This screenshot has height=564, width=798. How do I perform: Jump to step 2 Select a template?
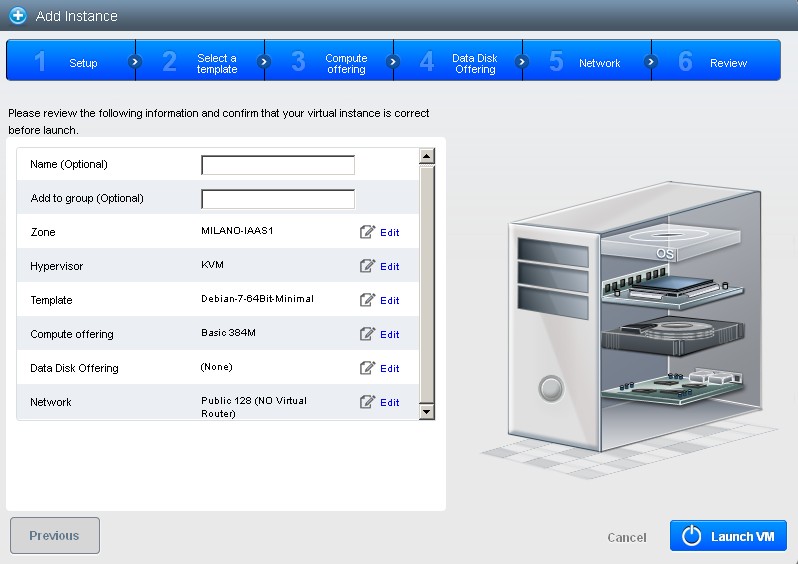click(200, 63)
